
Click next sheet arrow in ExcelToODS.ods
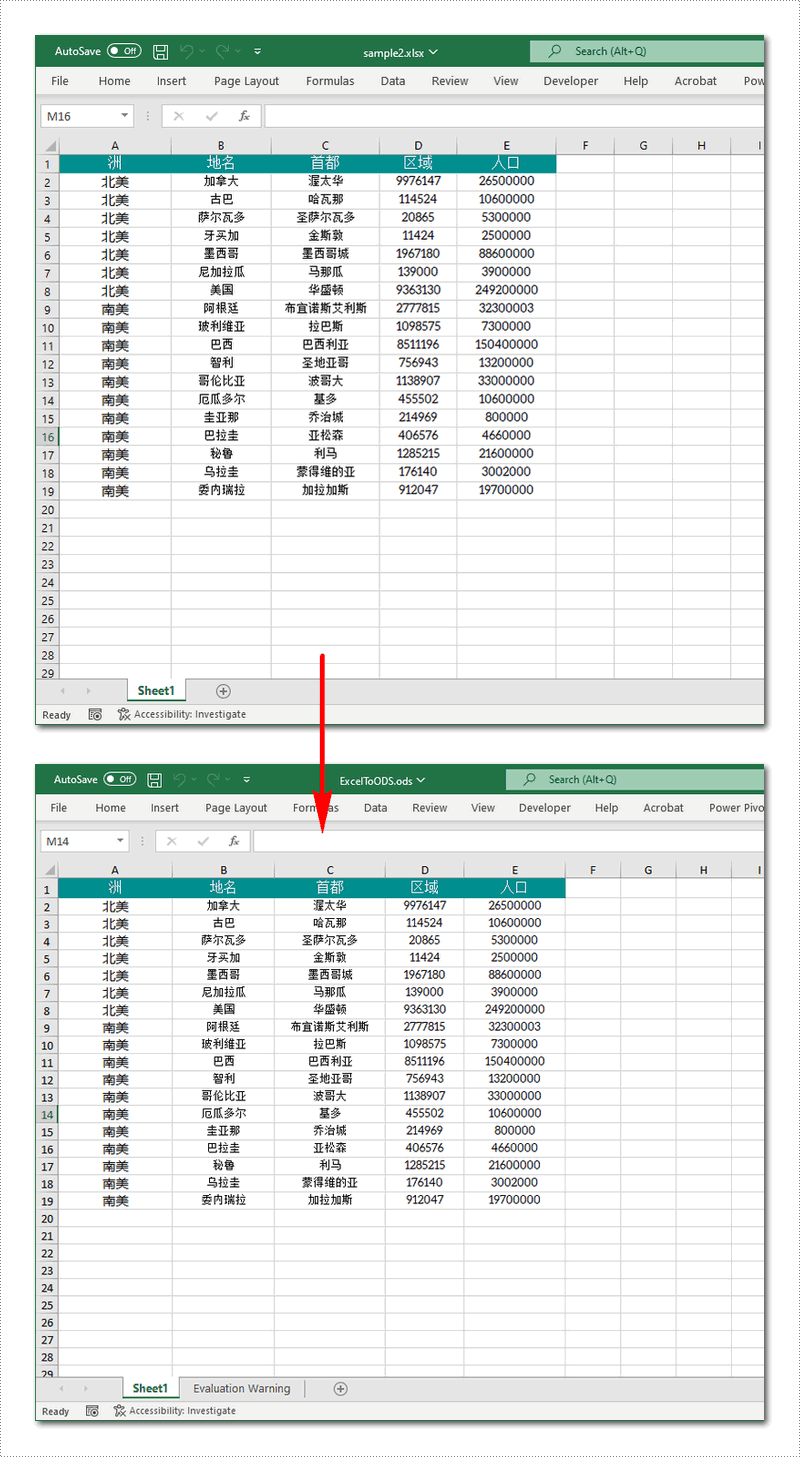coord(87,1388)
